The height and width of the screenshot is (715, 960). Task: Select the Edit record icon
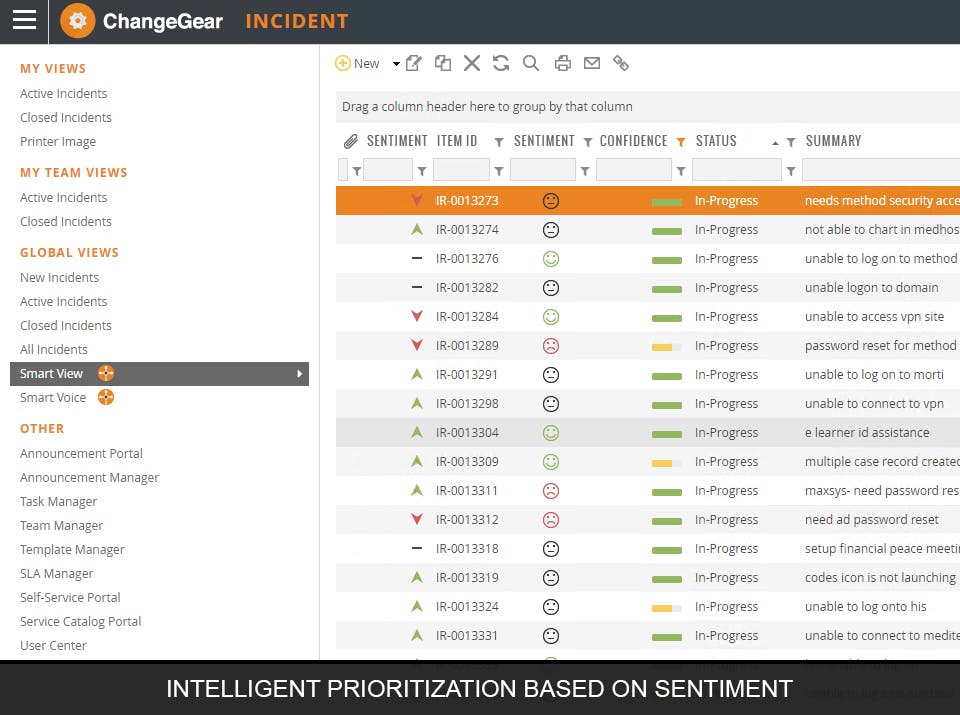[x=413, y=63]
